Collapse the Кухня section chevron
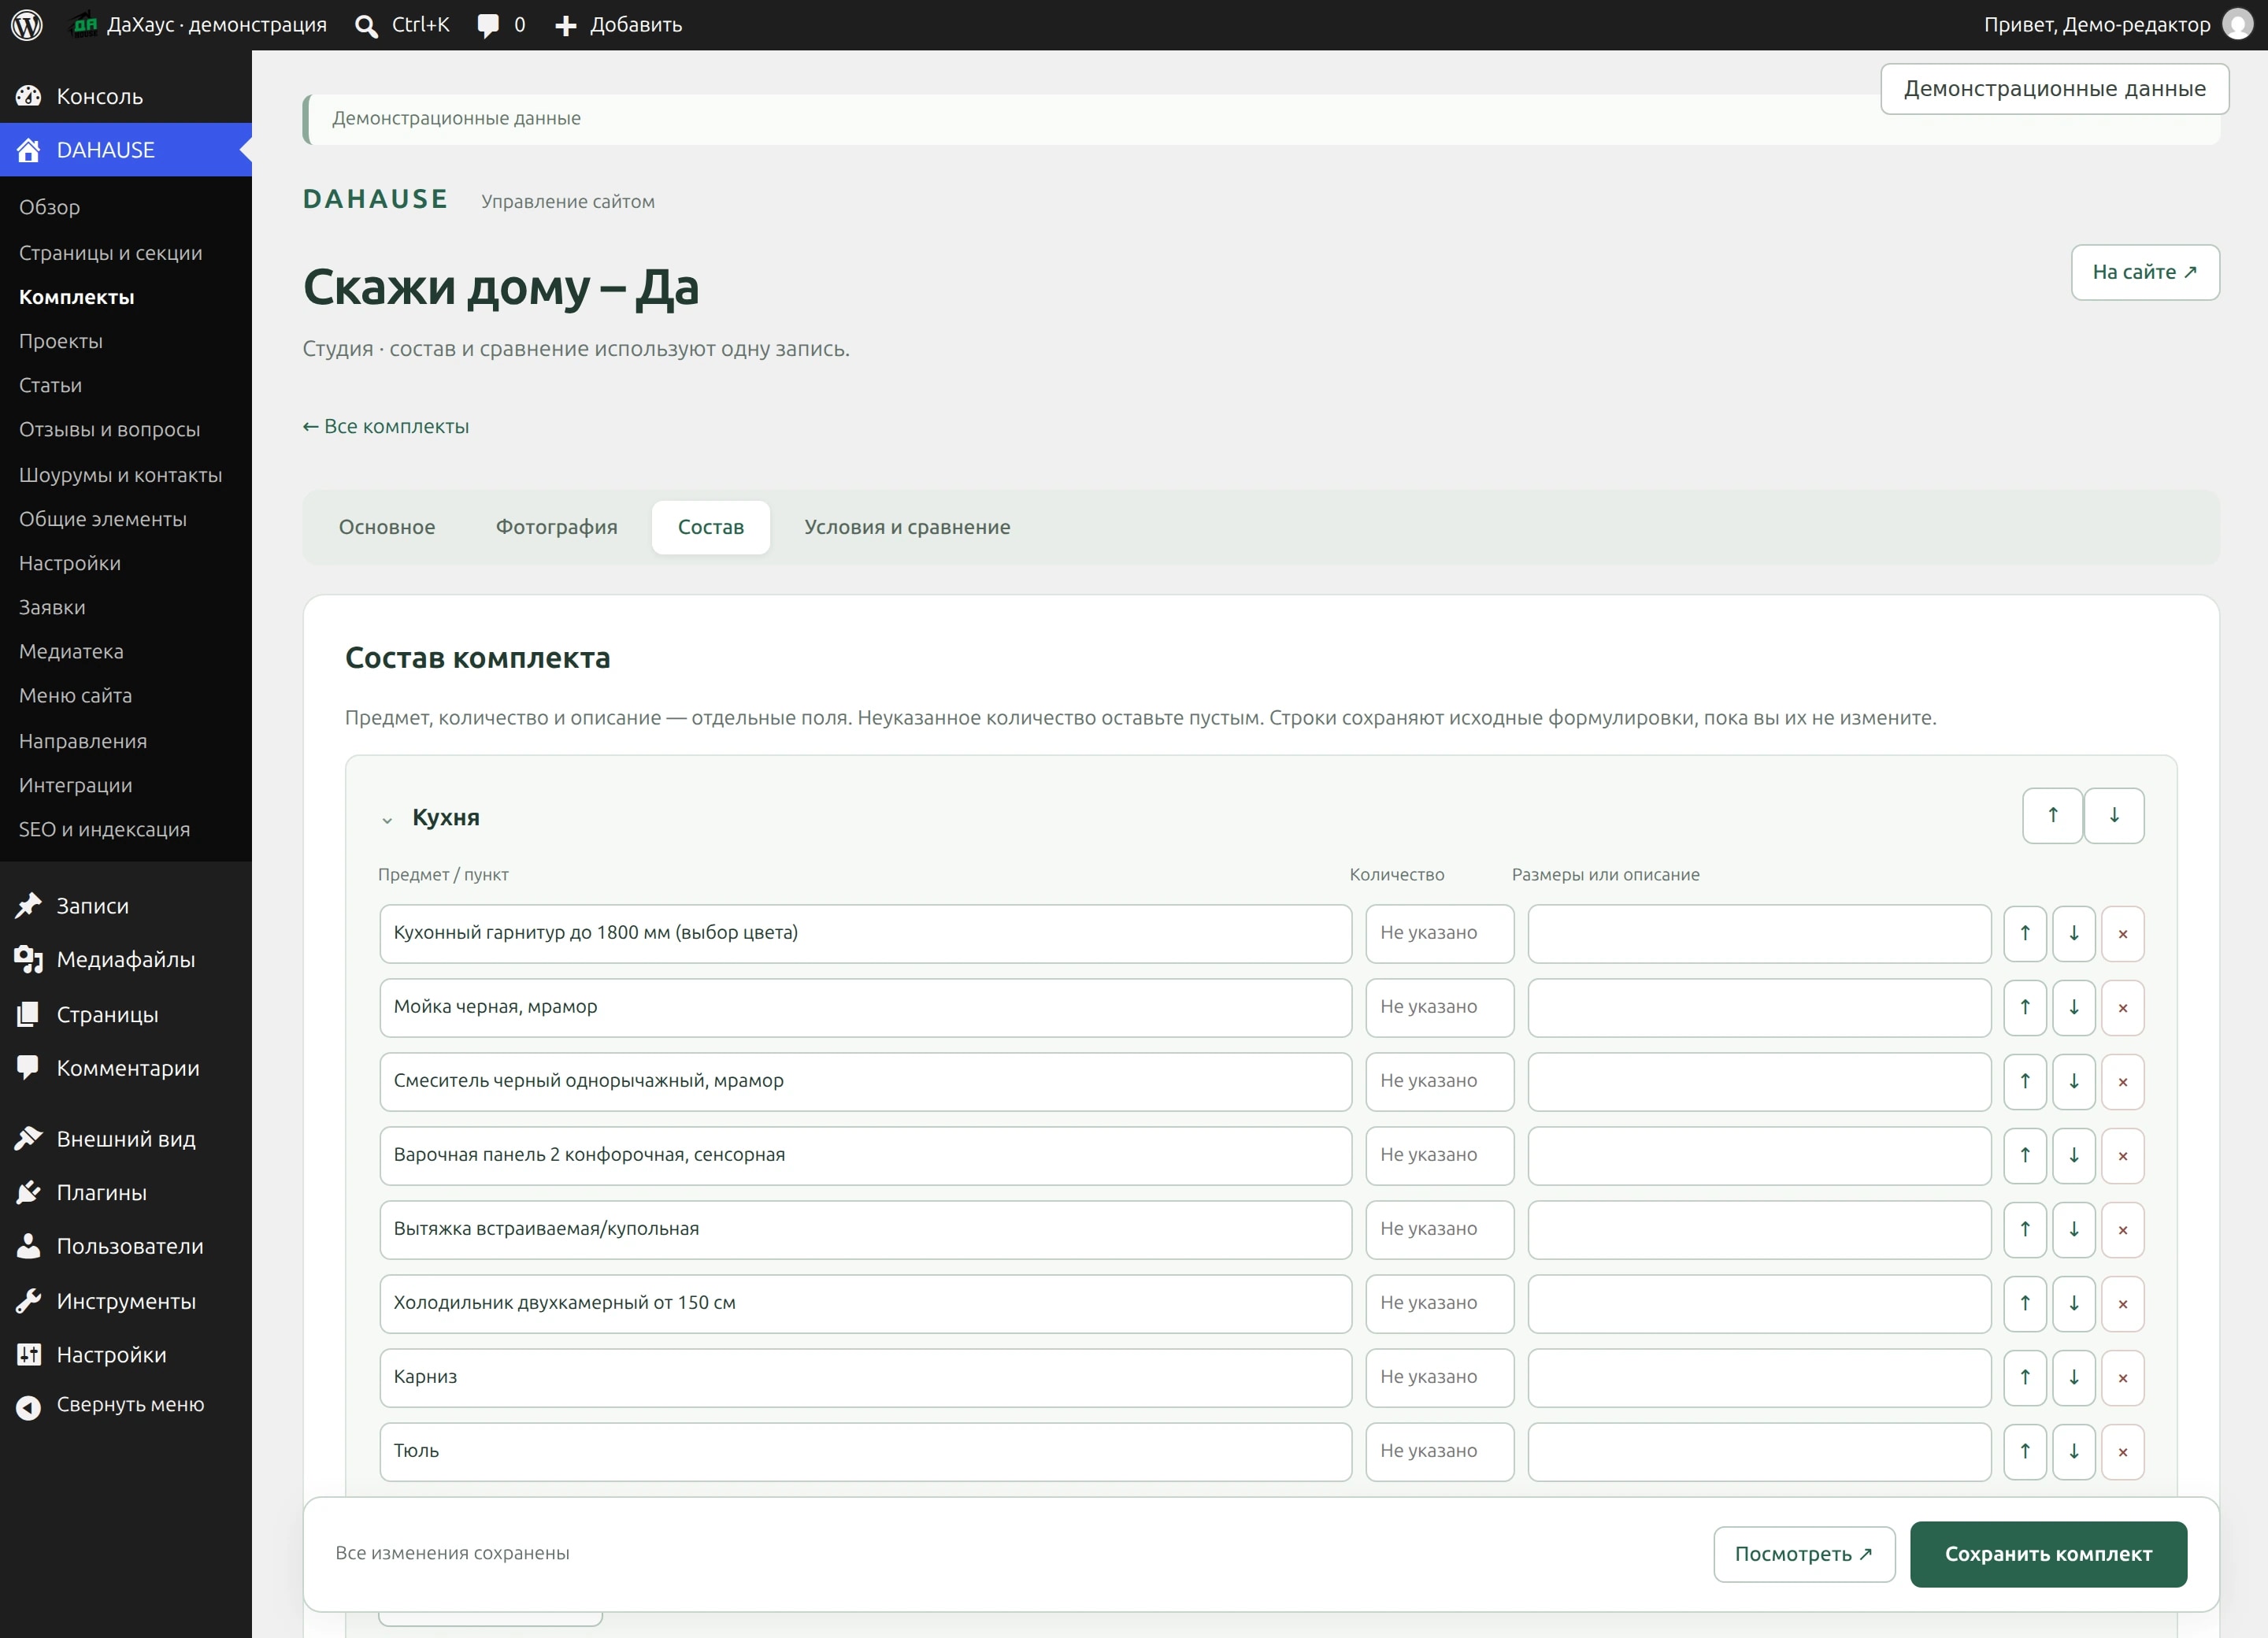Viewport: 2268px width, 1638px height. (387, 820)
